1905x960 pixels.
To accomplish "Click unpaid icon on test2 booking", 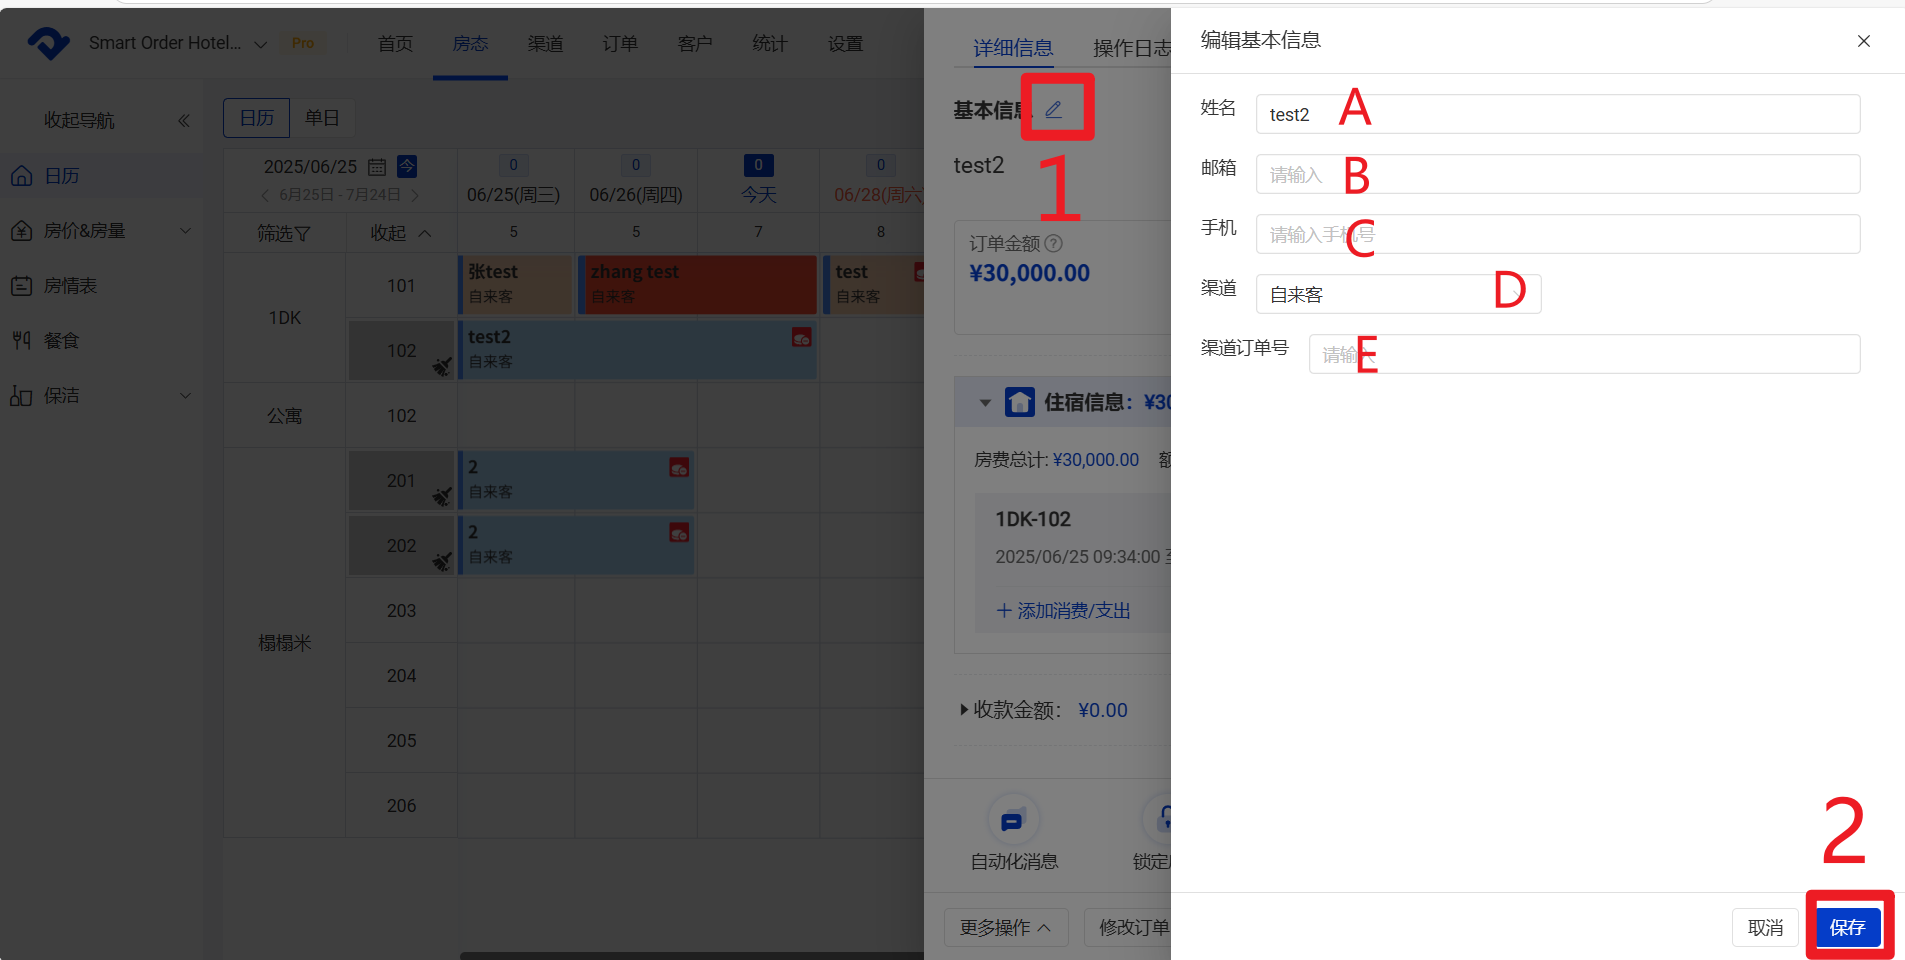I will 802,338.
